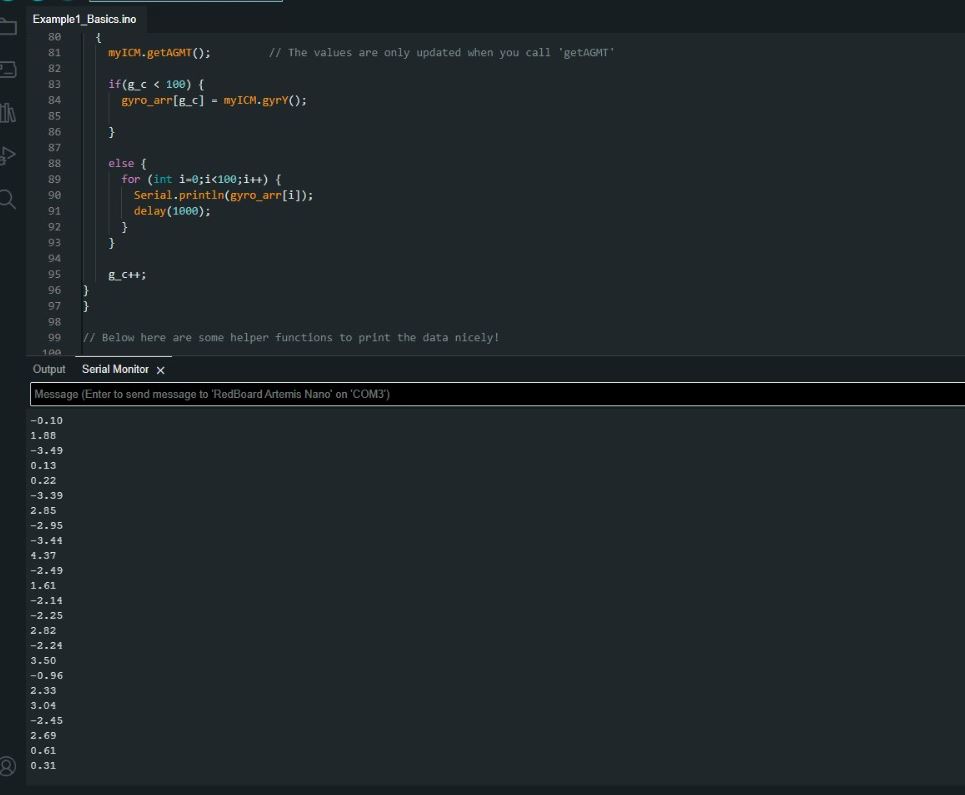The height and width of the screenshot is (795, 965).
Task: Select the Example1_Basics.ino editor tab
Action: click(x=84, y=19)
